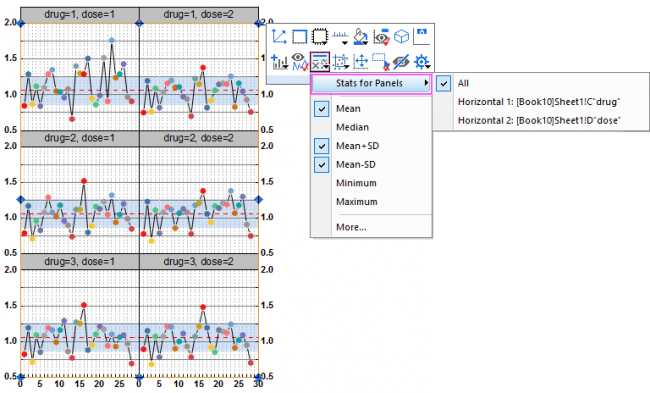Click red peak point in drug=3, dose=2 panel
The height and width of the screenshot is (393, 650).
click(x=203, y=307)
